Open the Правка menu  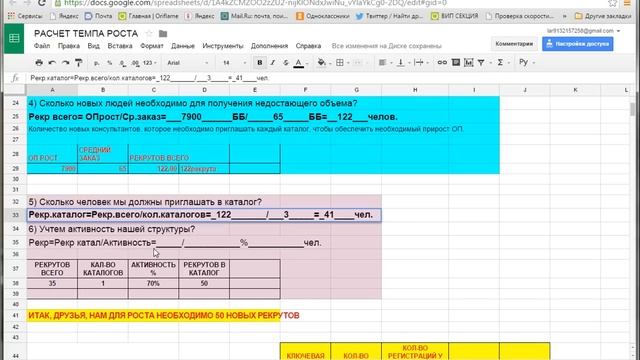69,46
